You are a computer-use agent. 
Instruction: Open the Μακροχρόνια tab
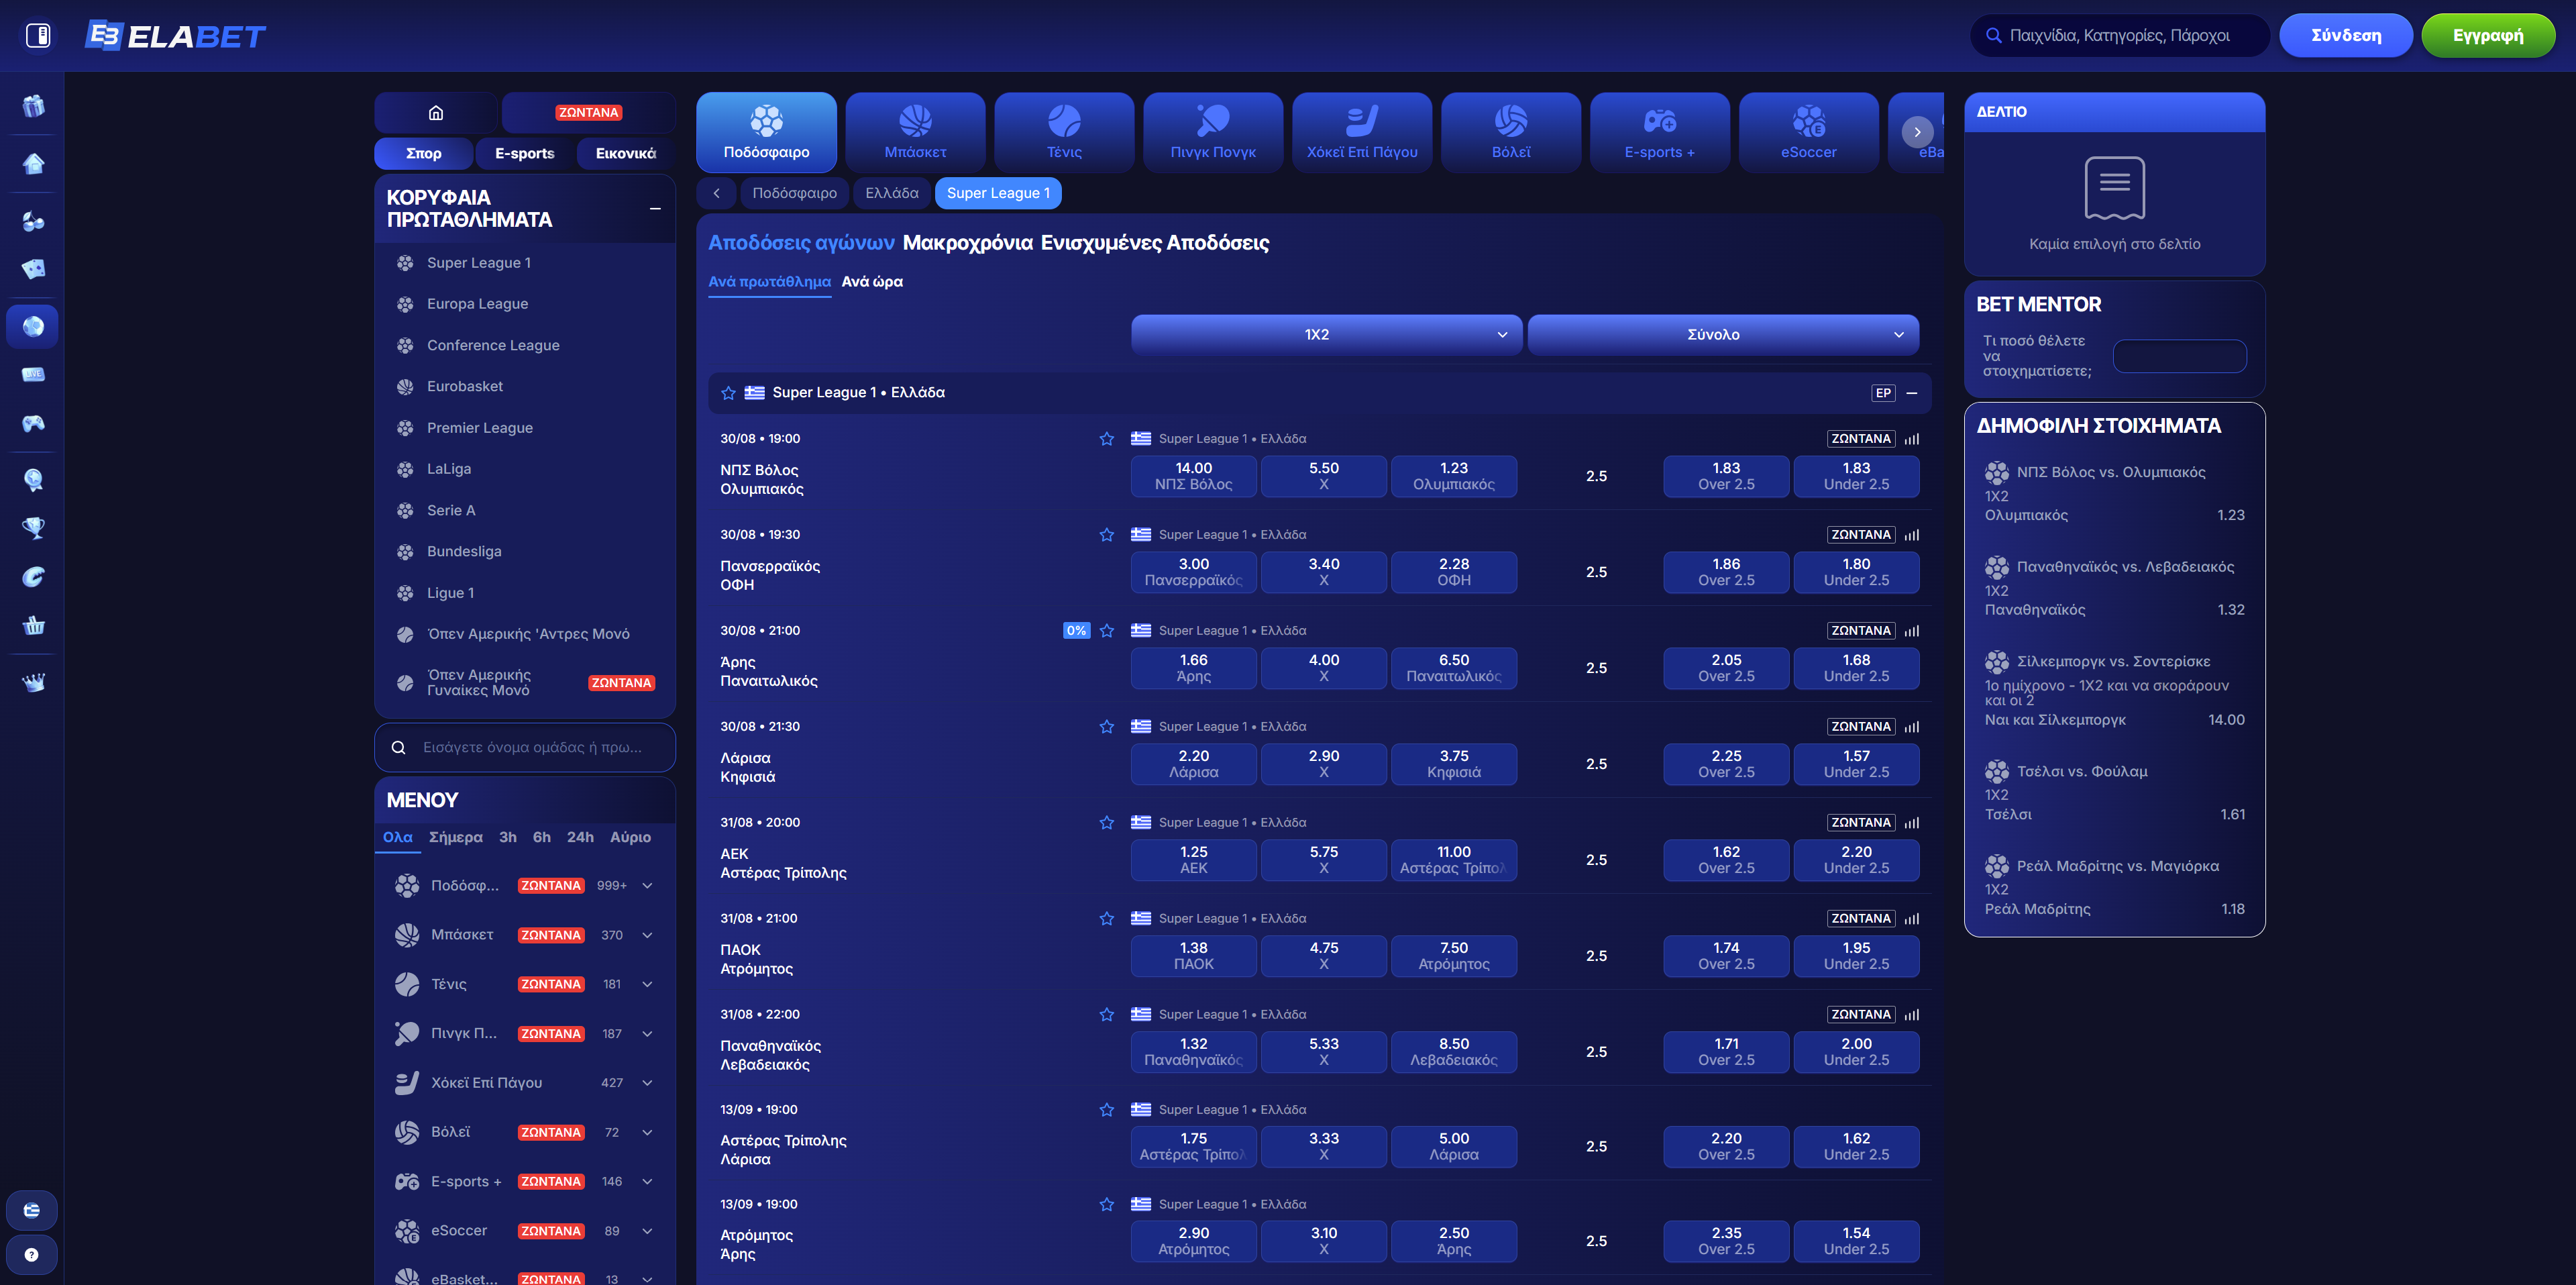point(967,243)
